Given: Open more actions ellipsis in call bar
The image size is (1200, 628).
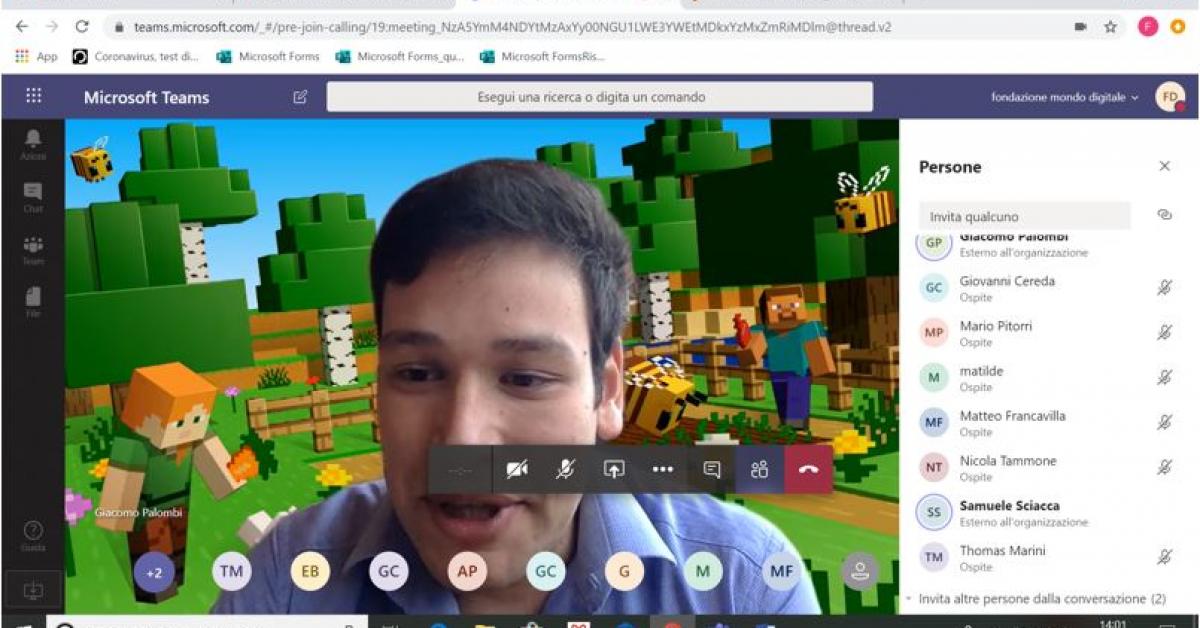Looking at the screenshot, I should 662,470.
